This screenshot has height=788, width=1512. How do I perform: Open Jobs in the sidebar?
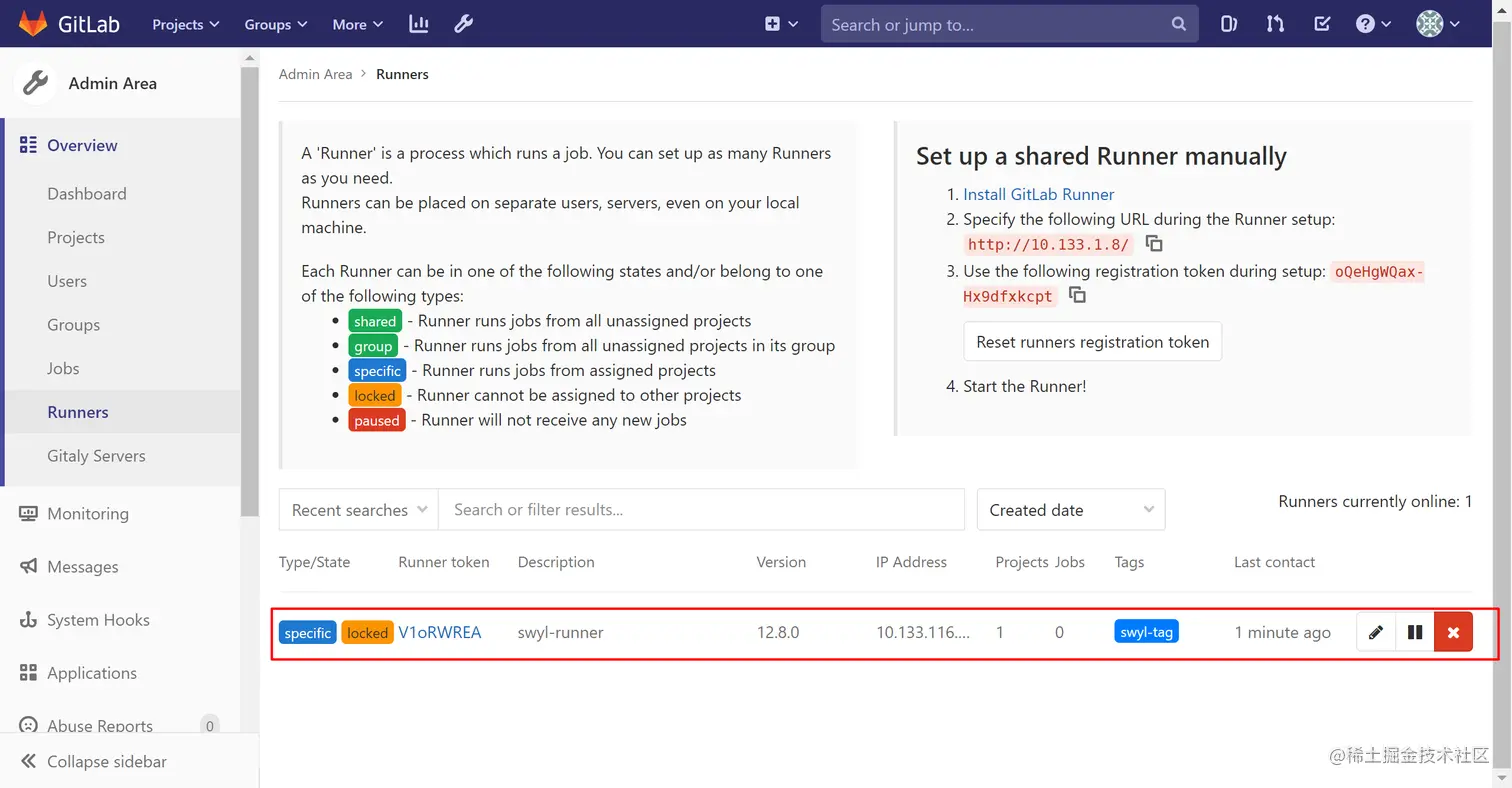point(63,368)
